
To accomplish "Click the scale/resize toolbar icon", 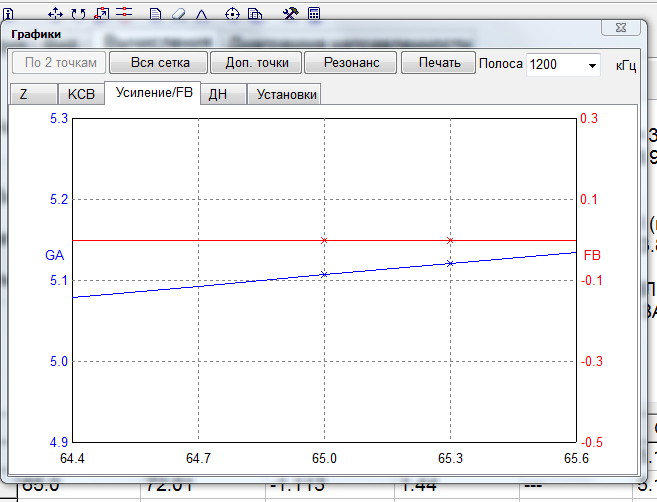I will point(101,14).
